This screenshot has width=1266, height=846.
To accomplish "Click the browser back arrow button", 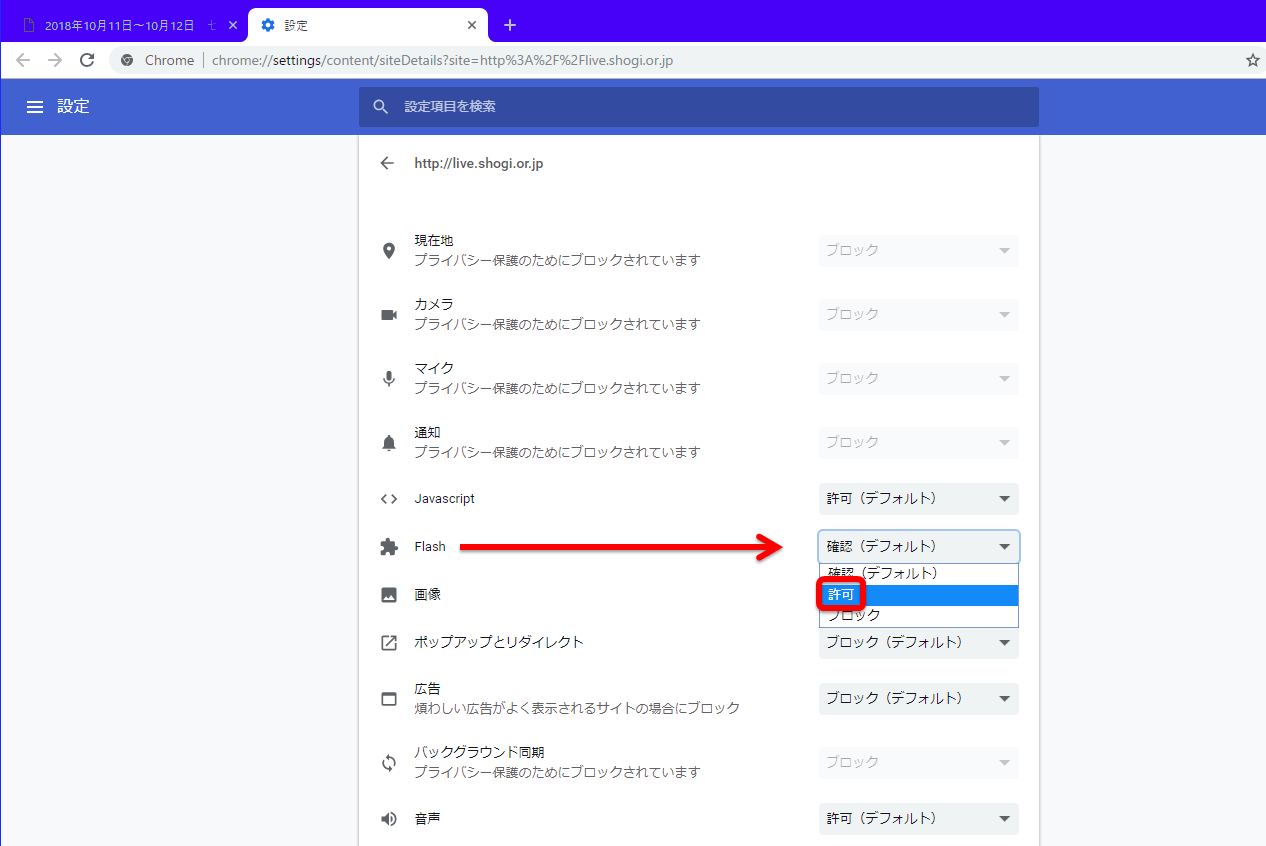I will coord(23,60).
